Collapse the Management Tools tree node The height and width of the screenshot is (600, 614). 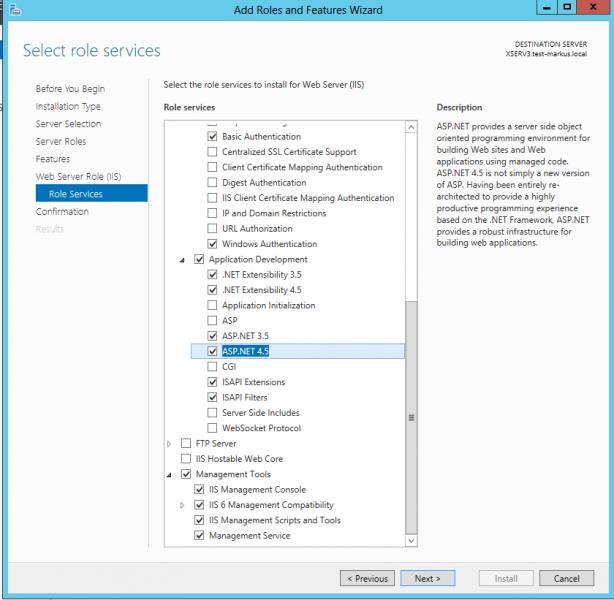point(169,475)
